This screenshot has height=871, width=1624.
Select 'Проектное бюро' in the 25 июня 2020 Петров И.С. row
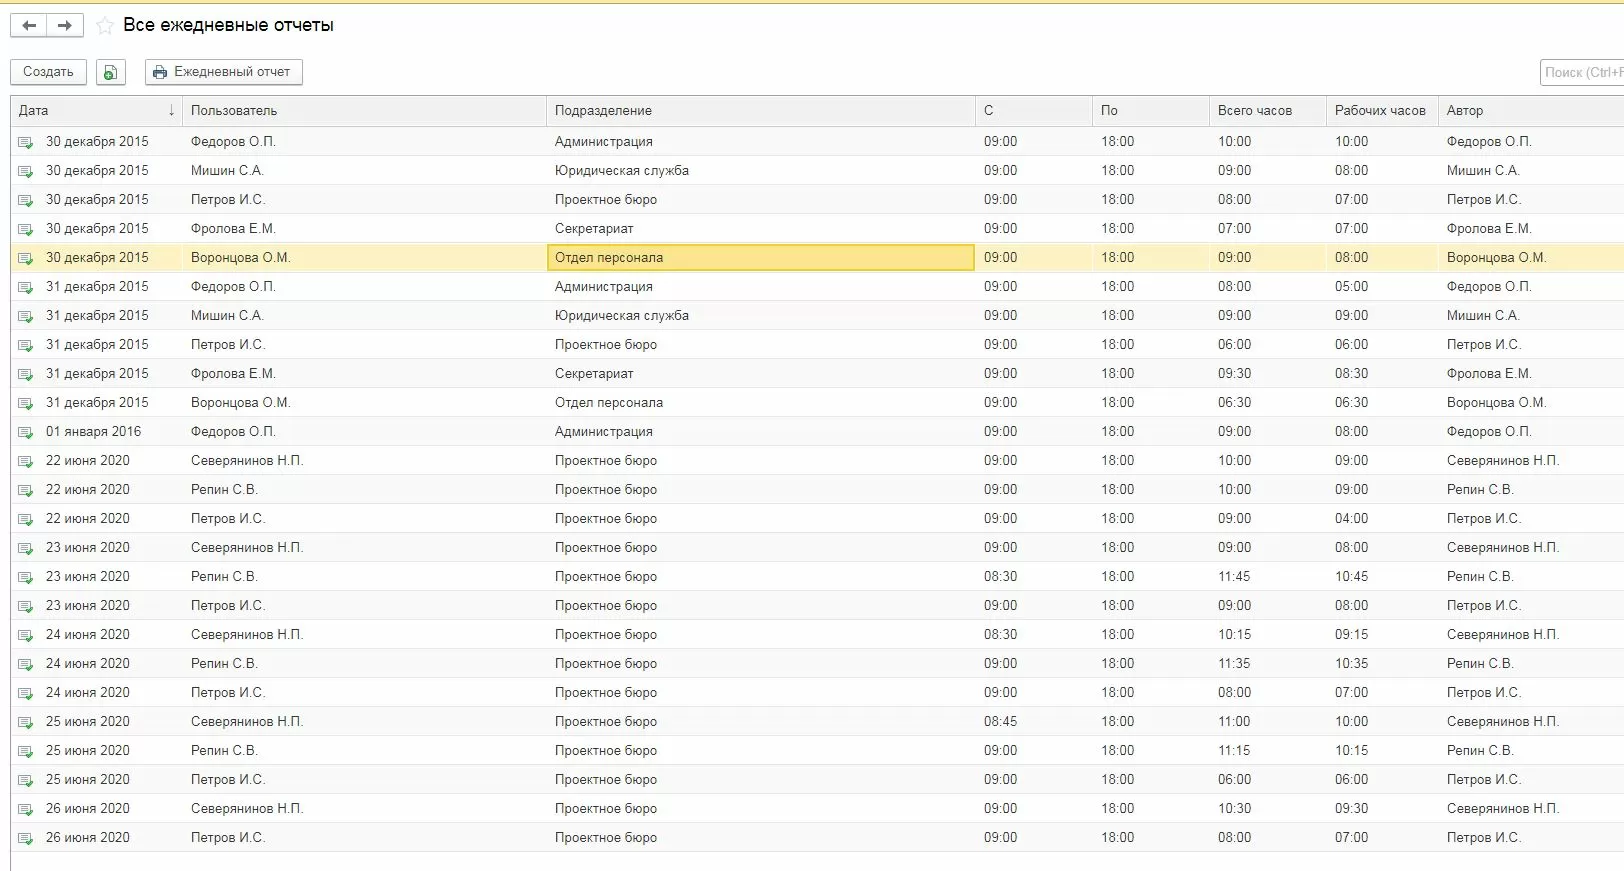pos(606,780)
